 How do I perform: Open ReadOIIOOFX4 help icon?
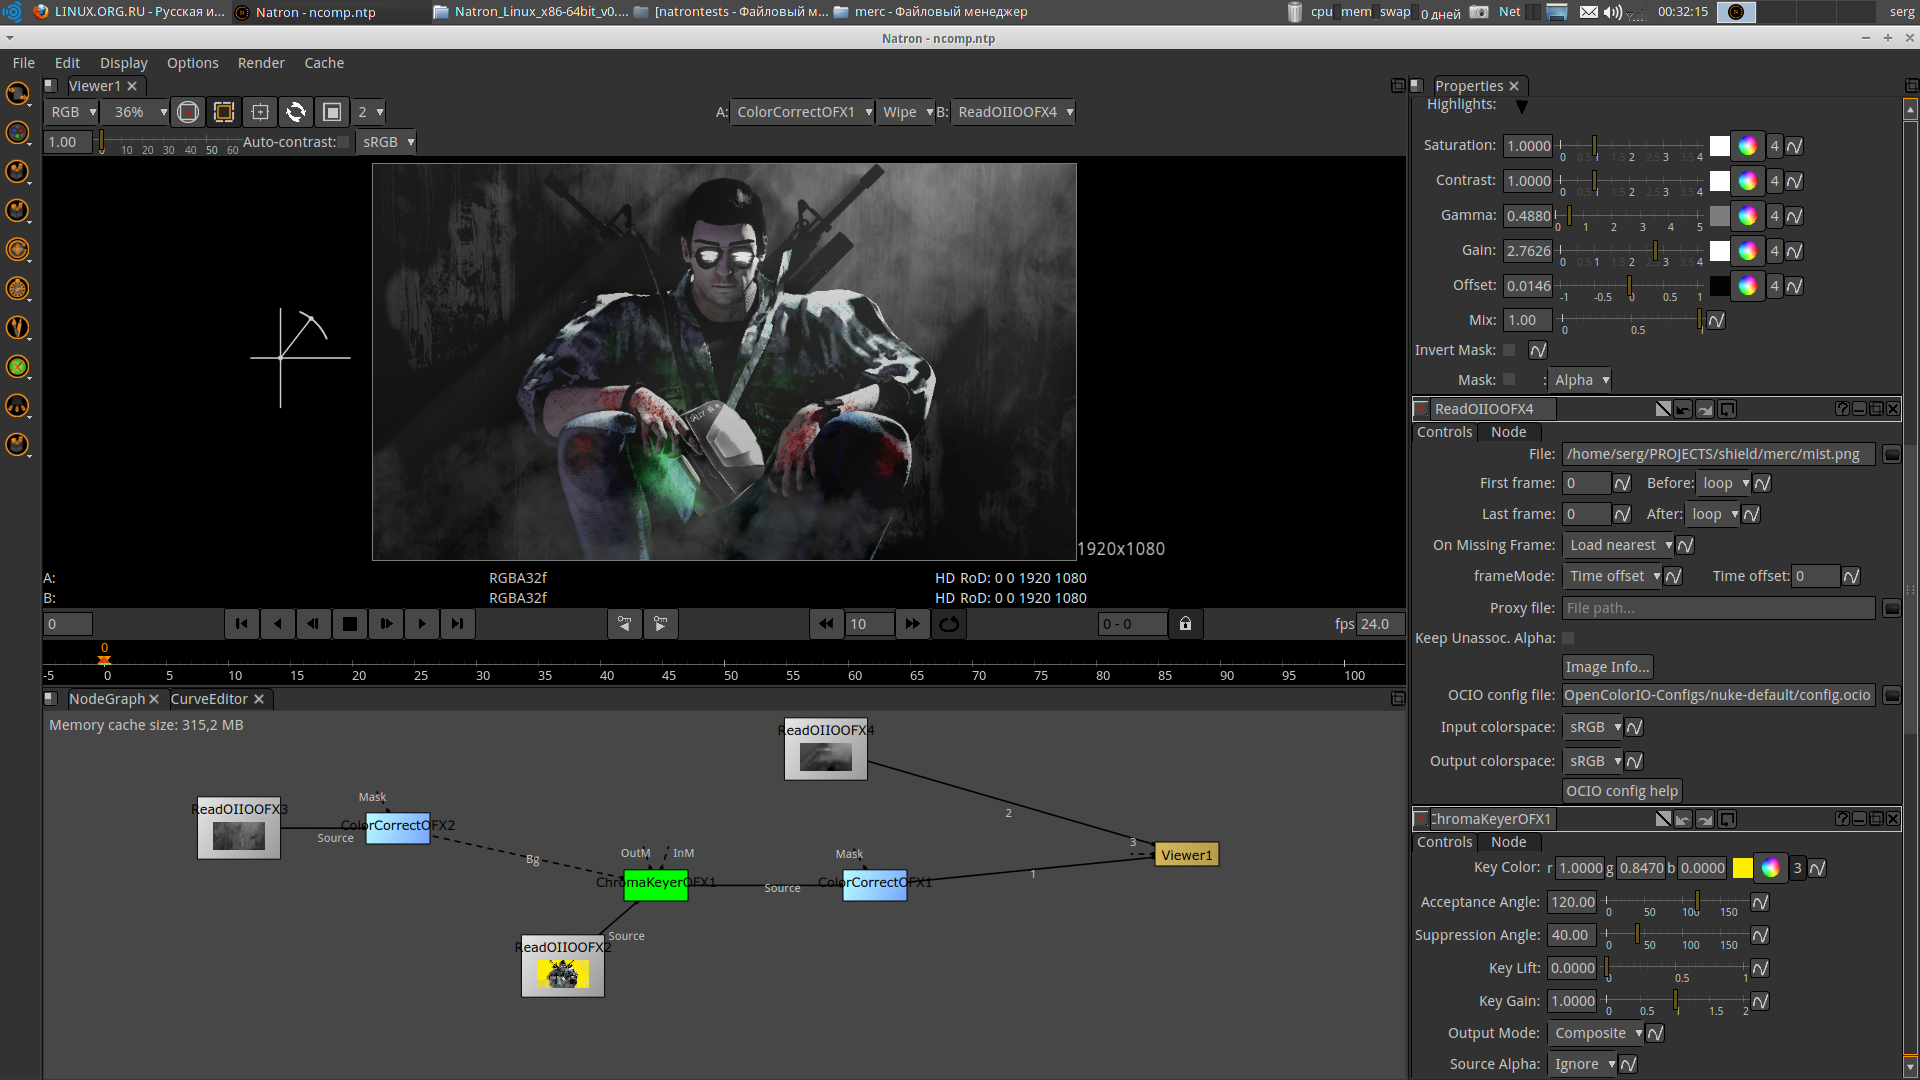coord(1842,409)
